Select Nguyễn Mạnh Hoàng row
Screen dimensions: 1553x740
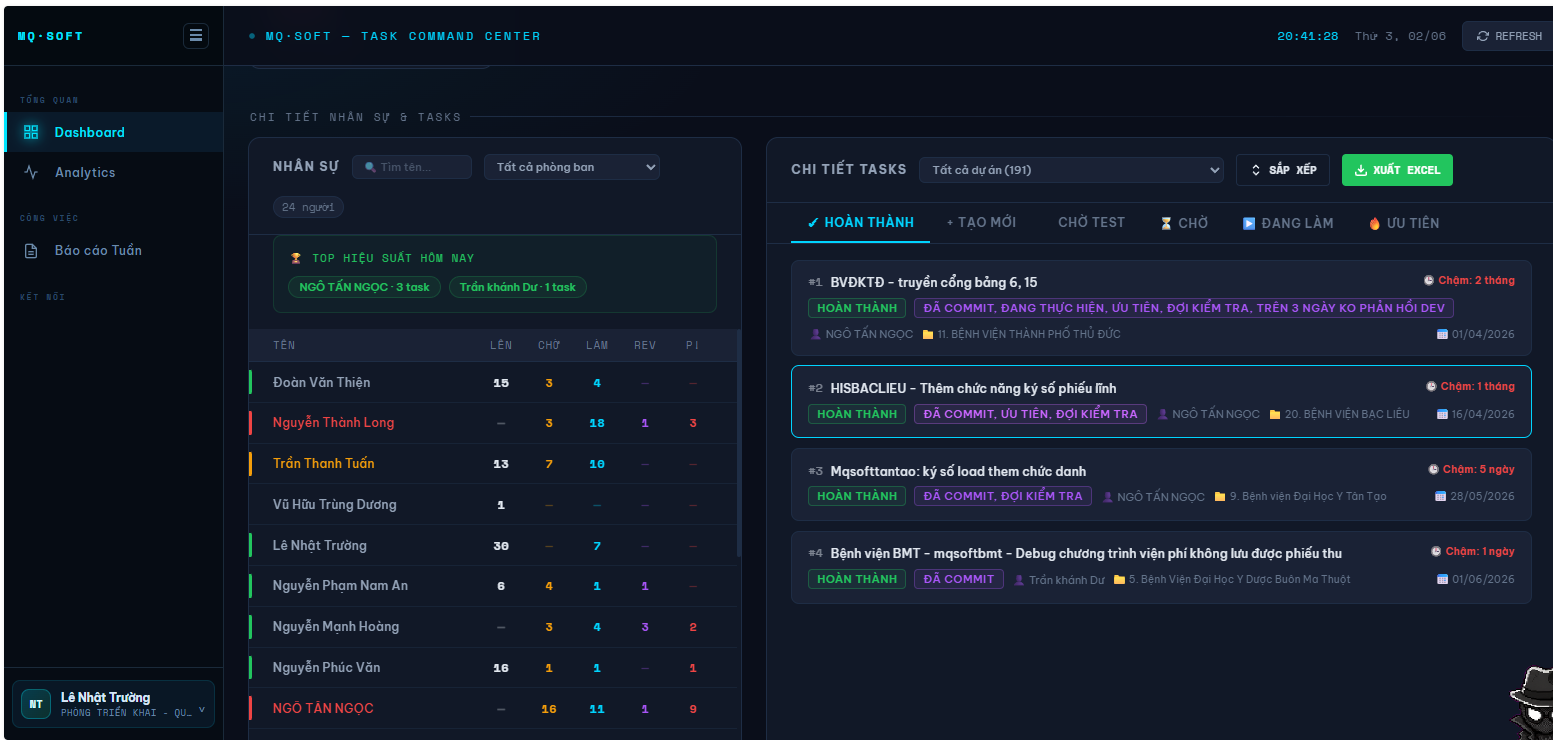[x=493, y=627]
